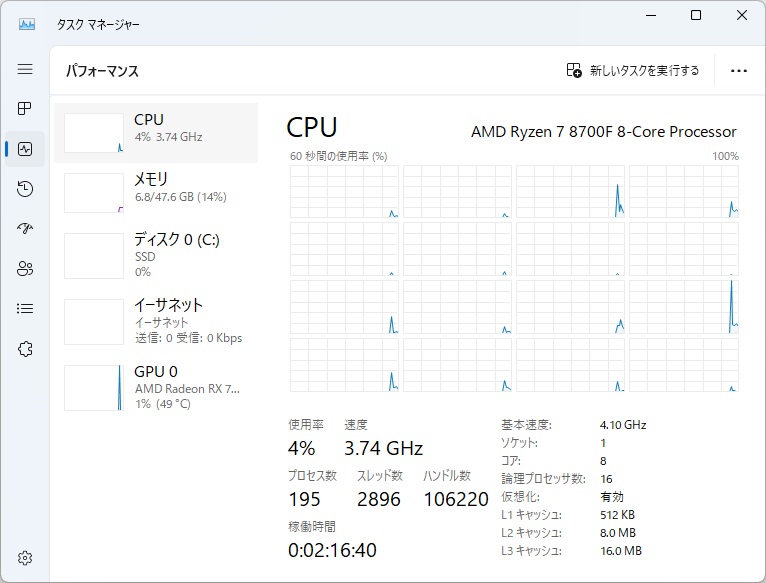This screenshot has width=766, height=583.
Task: Open the Startup apps page icon
Action: point(25,229)
